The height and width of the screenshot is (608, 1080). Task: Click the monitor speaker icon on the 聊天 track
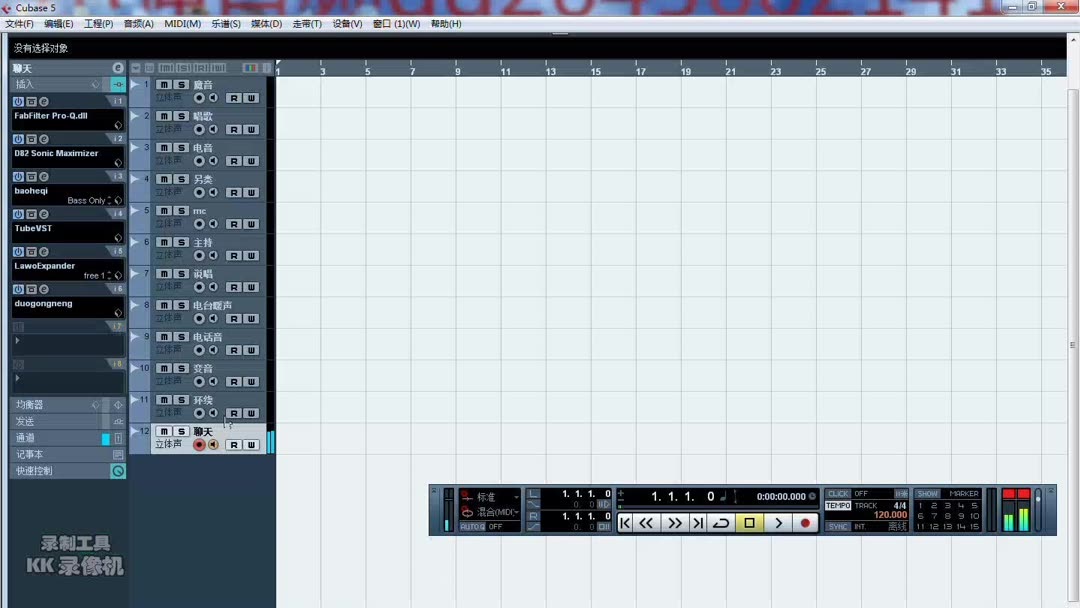214,443
